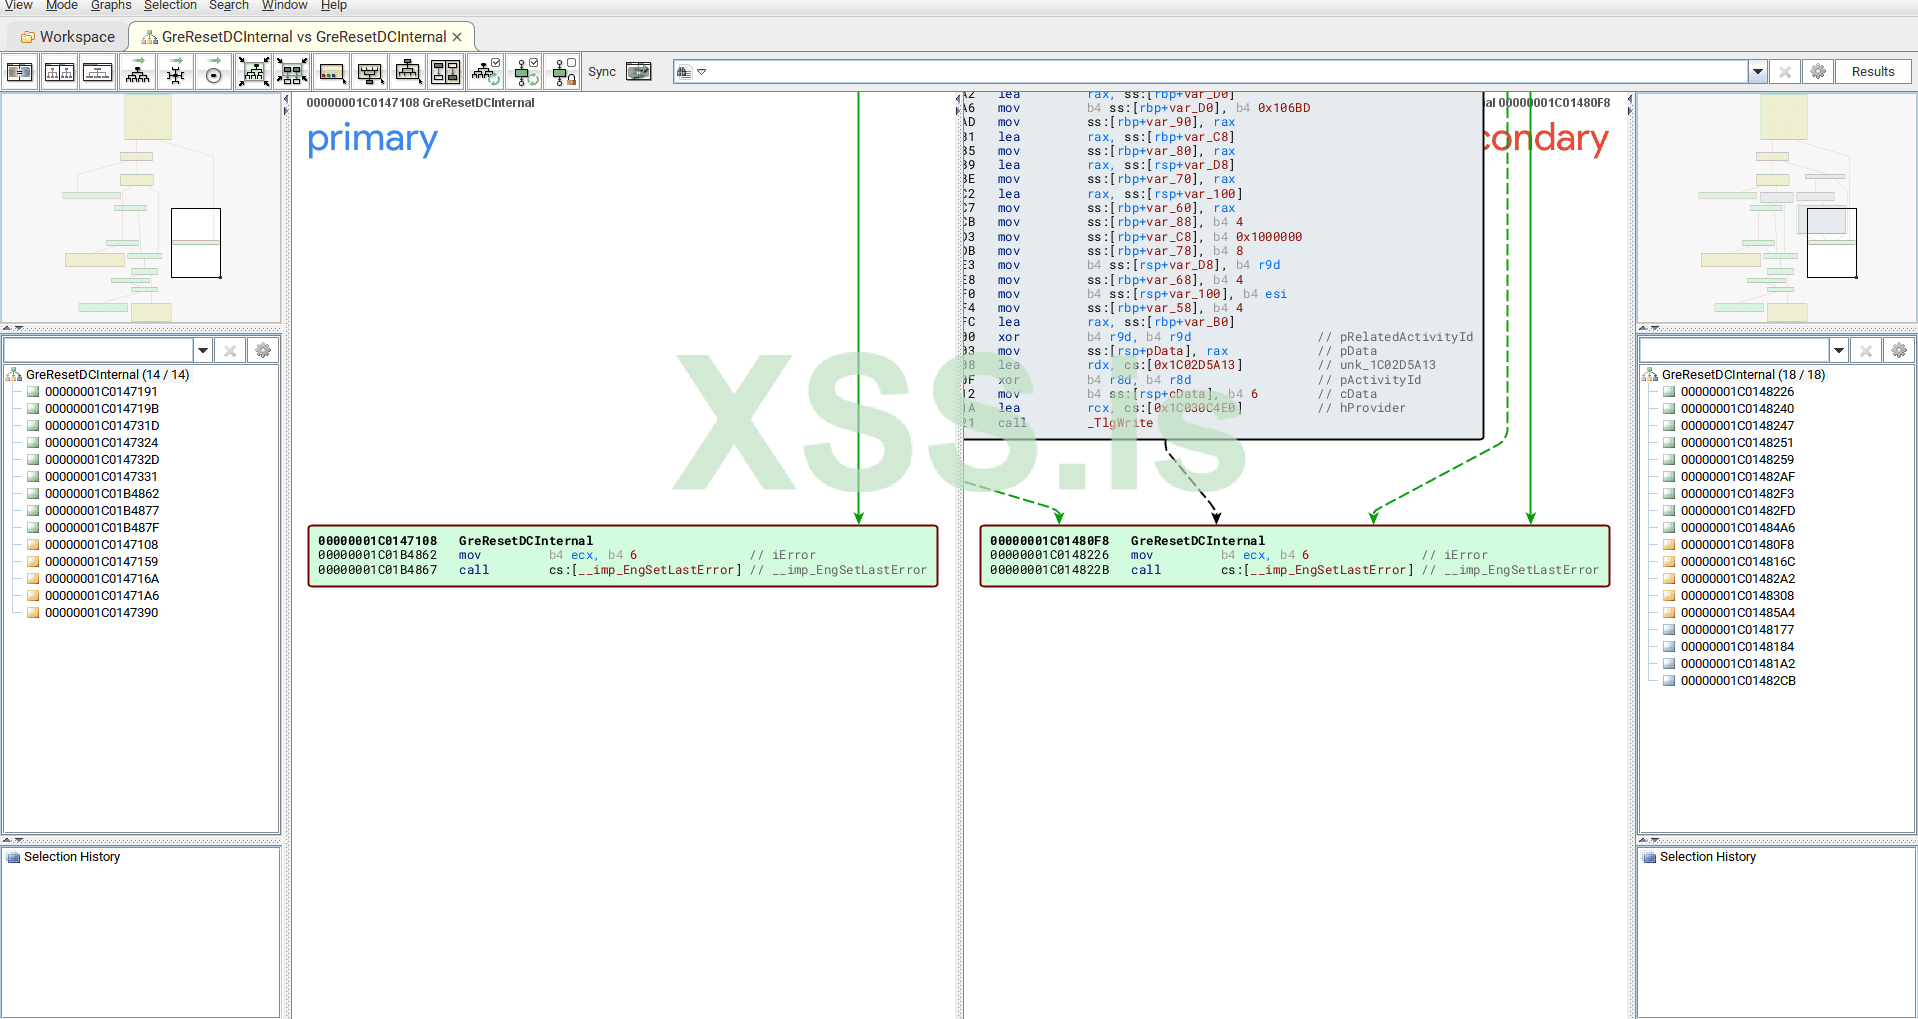Click into the primary tree filter field
This screenshot has width=1918, height=1019.
coord(99,350)
